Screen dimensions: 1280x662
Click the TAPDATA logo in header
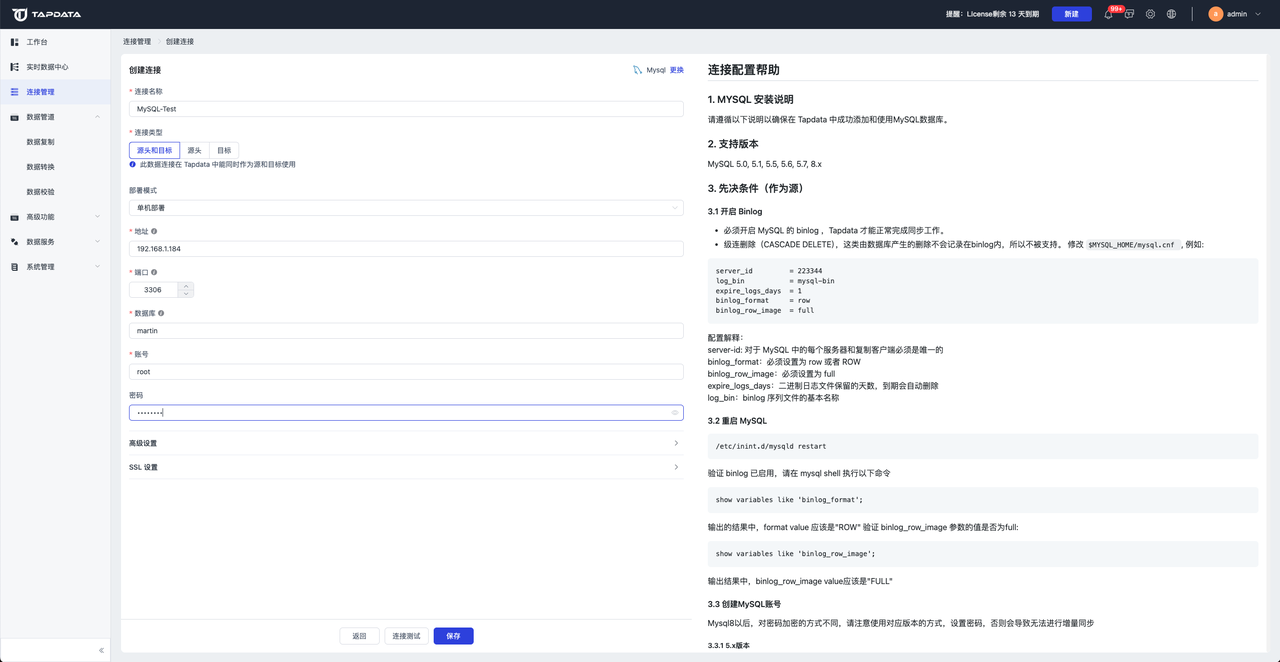click(47, 14)
